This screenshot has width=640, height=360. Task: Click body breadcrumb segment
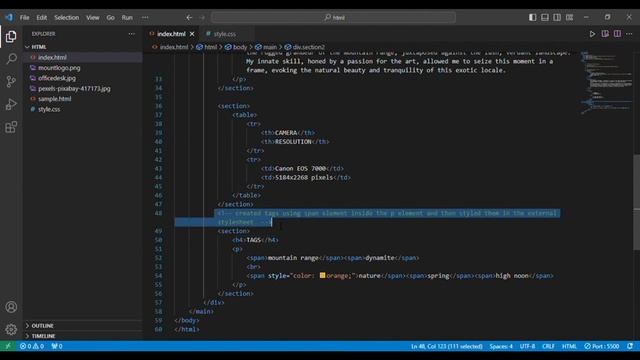pos(240,47)
